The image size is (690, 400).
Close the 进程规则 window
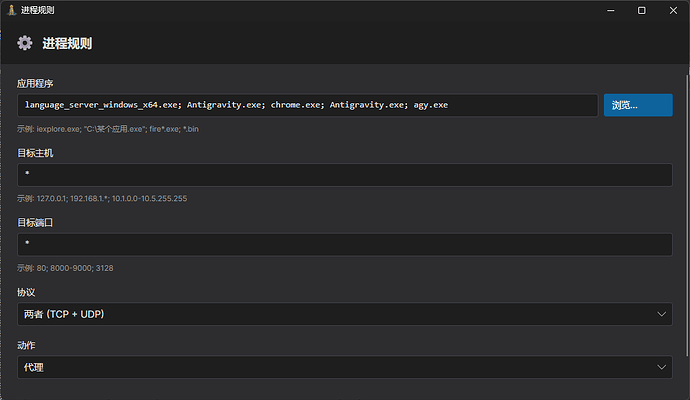(x=673, y=10)
